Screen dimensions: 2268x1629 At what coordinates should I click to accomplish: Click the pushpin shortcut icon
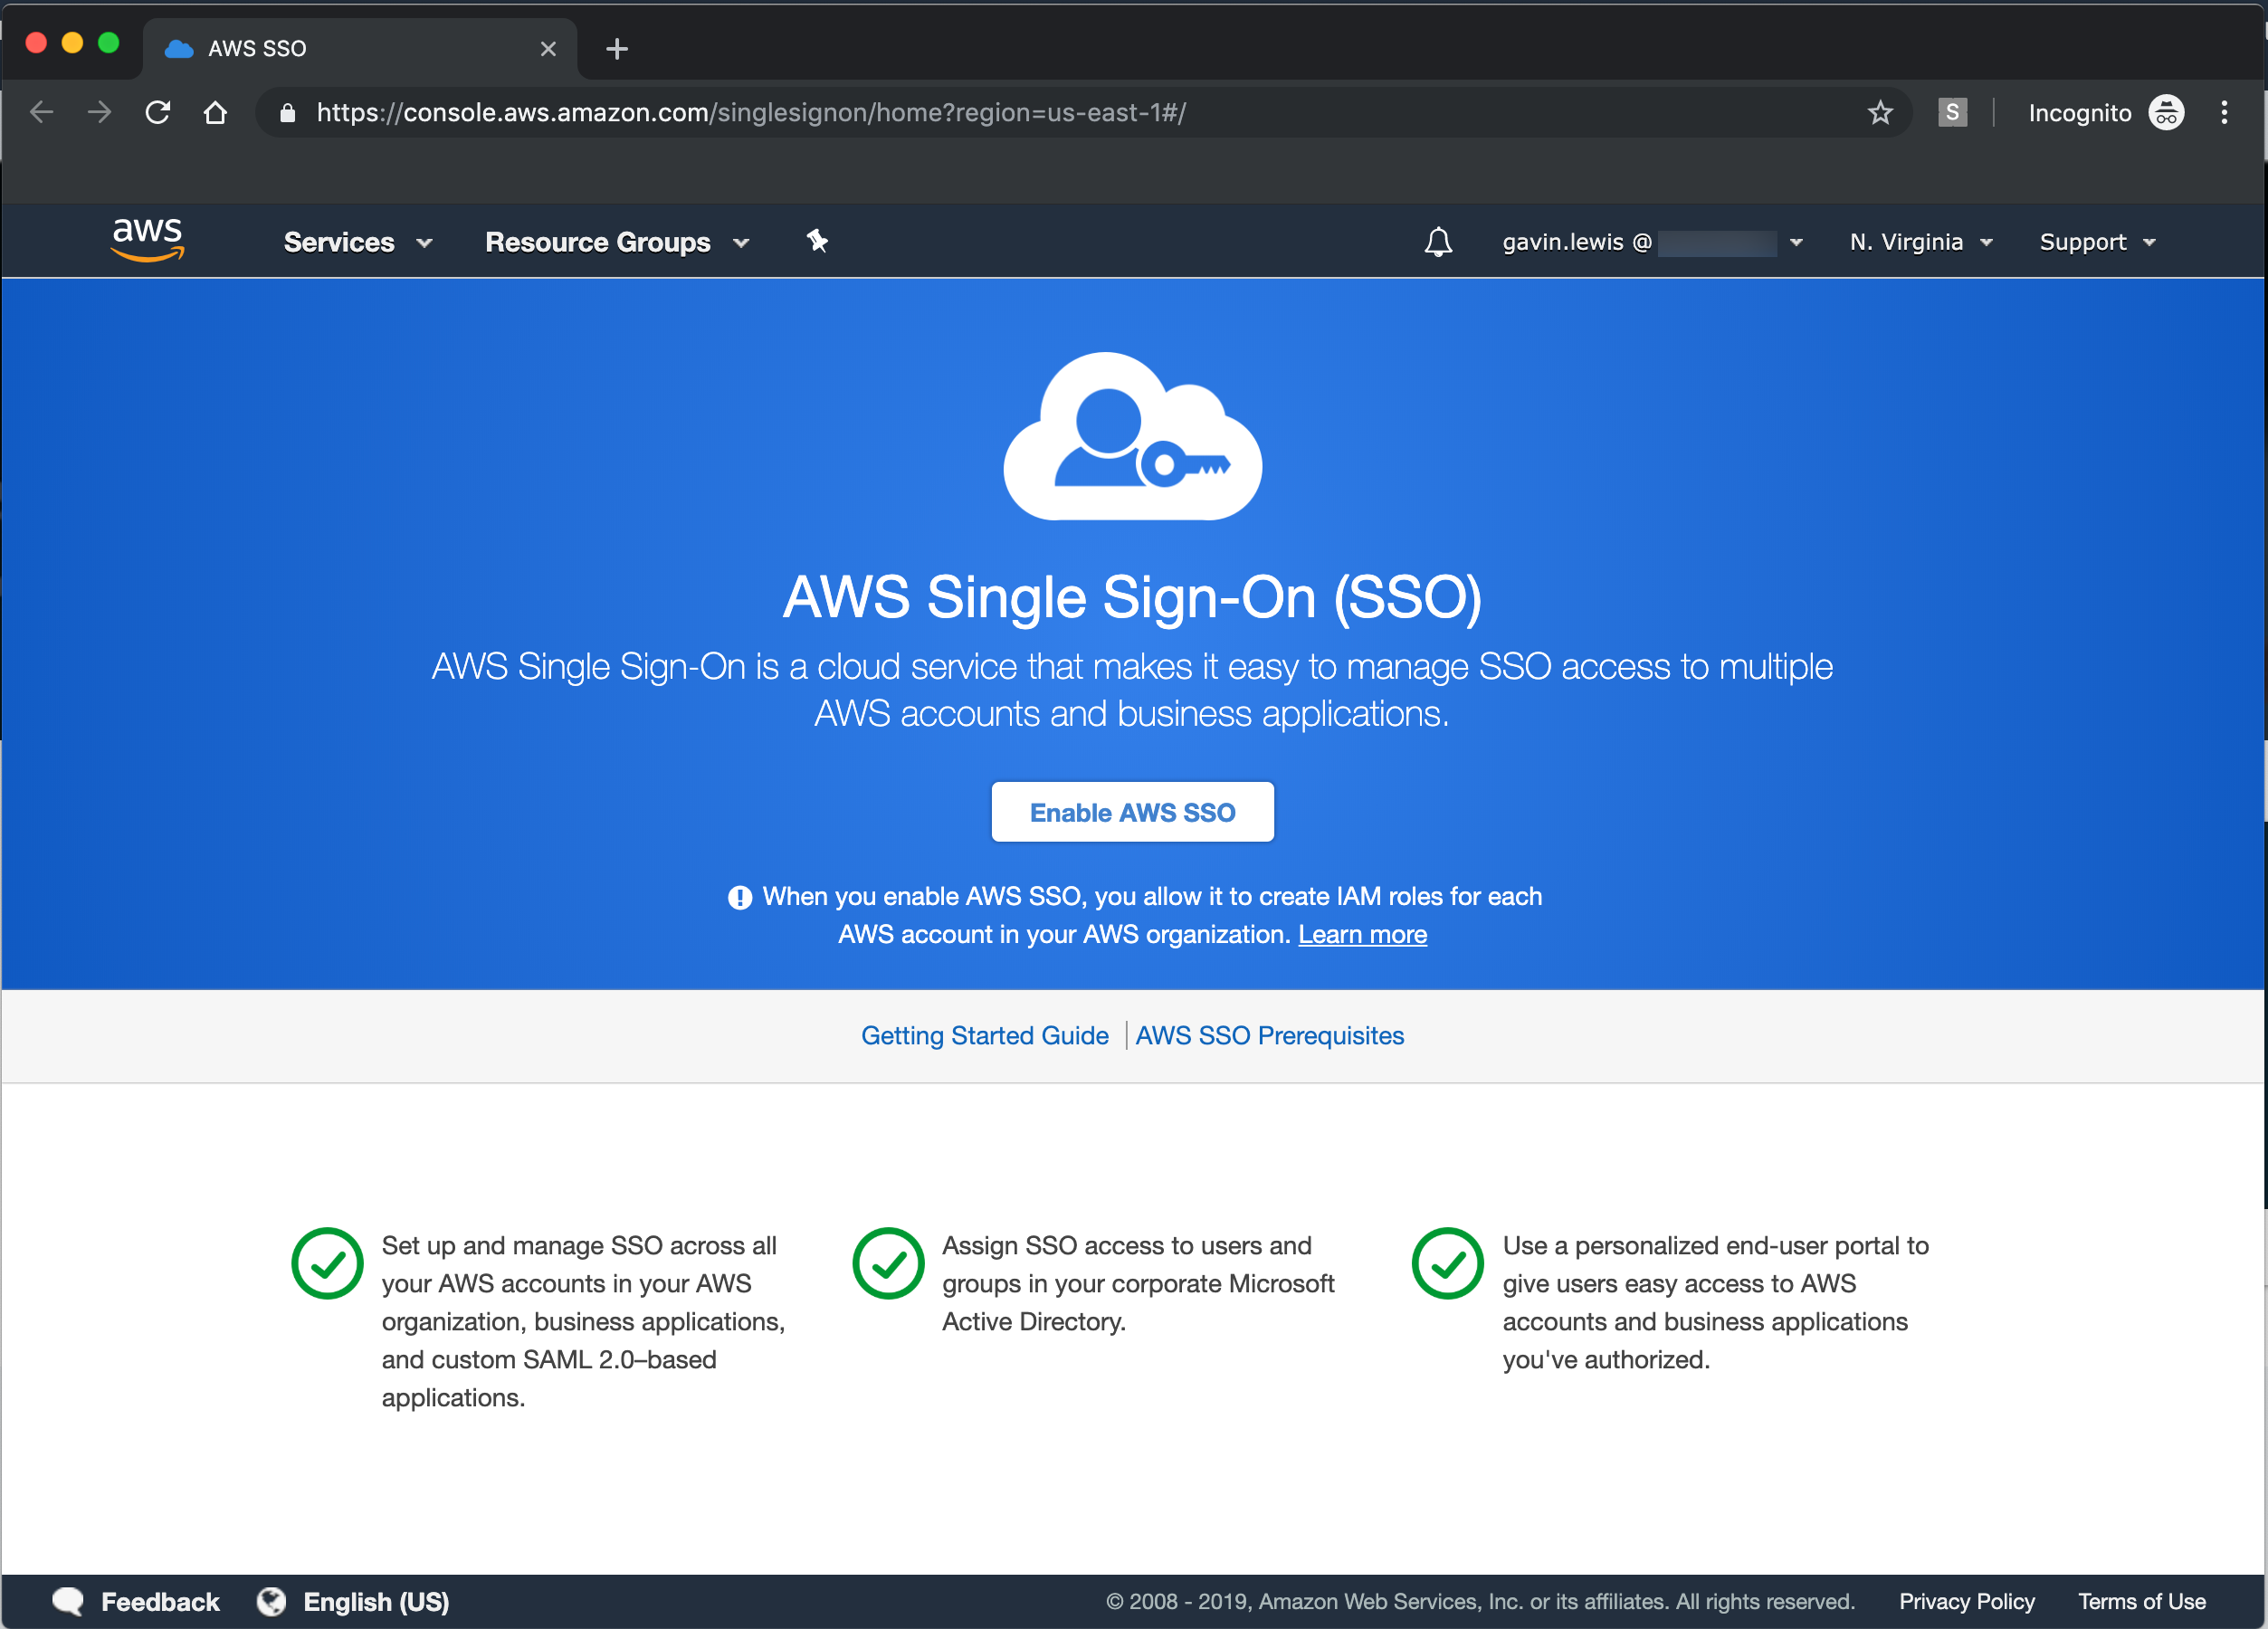pos(817,241)
